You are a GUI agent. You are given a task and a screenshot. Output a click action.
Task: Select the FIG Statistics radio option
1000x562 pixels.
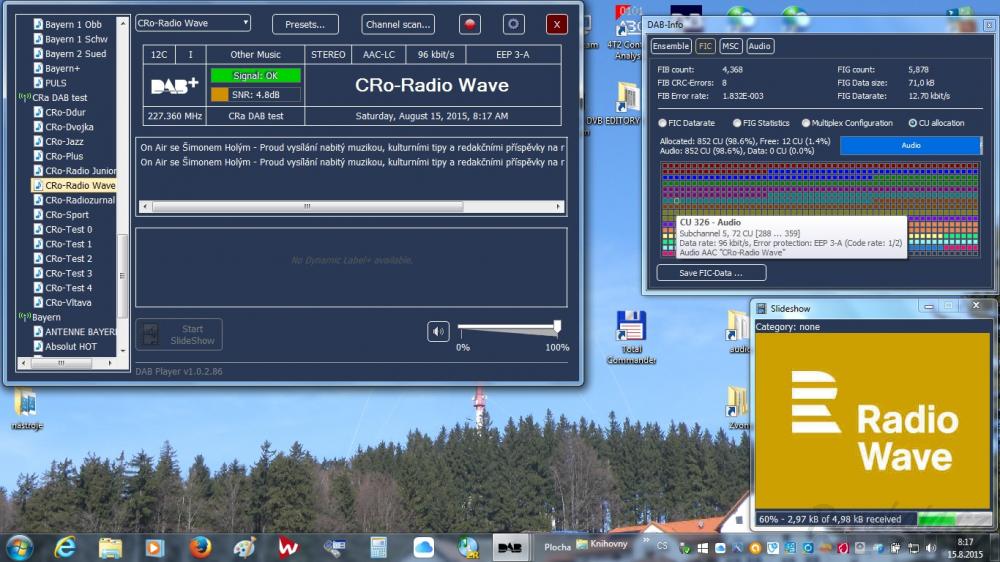737,123
